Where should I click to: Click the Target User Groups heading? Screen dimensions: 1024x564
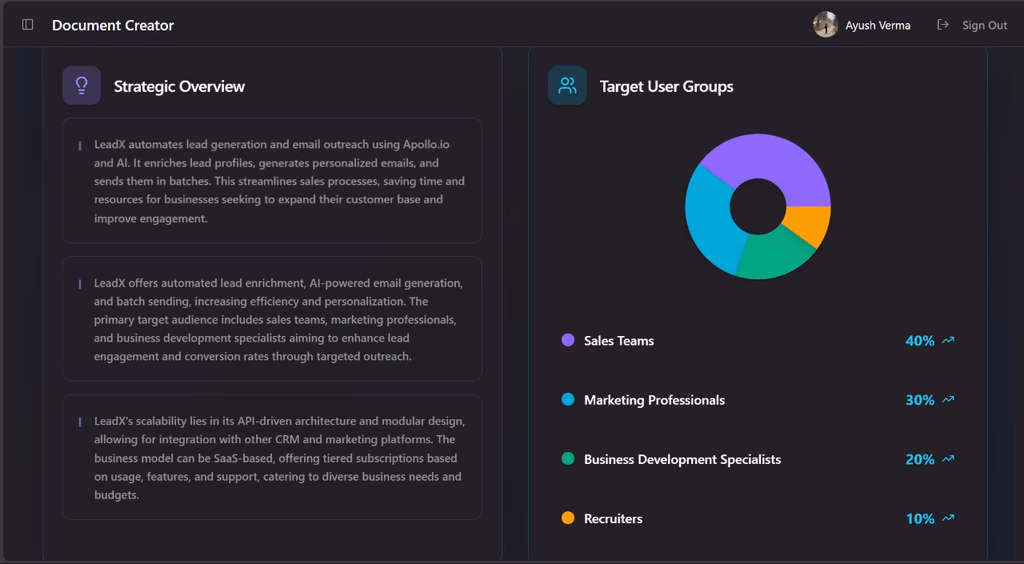pyautogui.click(x=667, y=86)
